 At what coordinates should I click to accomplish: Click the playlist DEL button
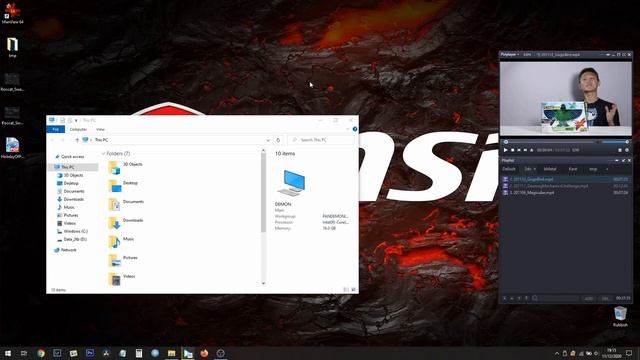click(x=605, y=298)
